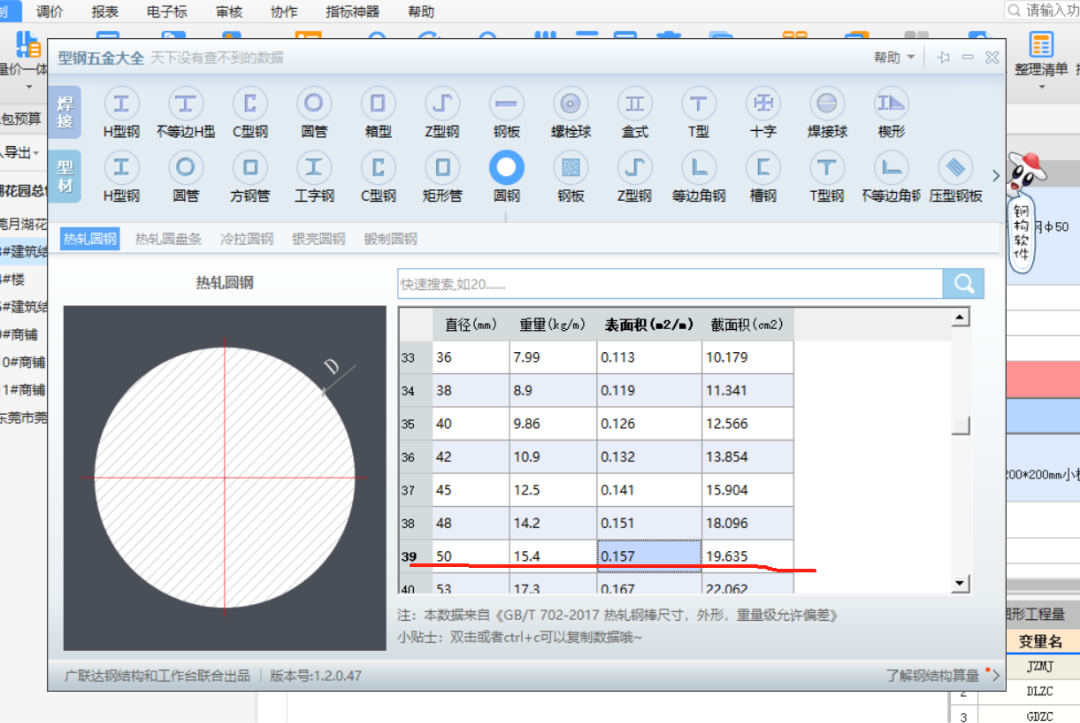Select the 楔形 section icon
Image resolution: width=1080 pixels, height=723 pixels.
(891, 104)
